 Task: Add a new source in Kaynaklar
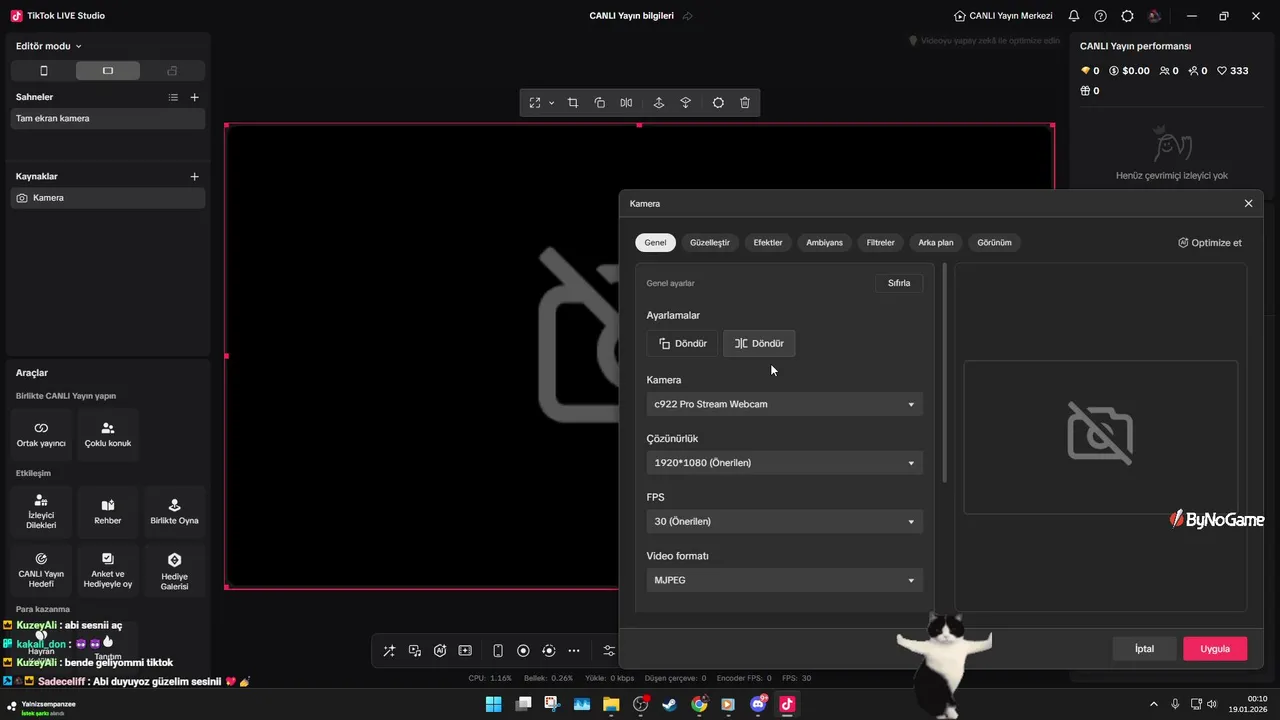[194, 176]
